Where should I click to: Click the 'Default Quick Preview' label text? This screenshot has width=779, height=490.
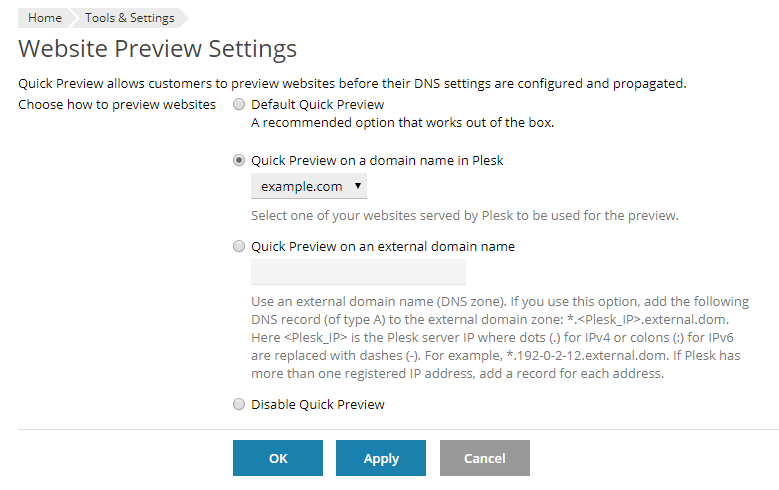pos(317,104)
